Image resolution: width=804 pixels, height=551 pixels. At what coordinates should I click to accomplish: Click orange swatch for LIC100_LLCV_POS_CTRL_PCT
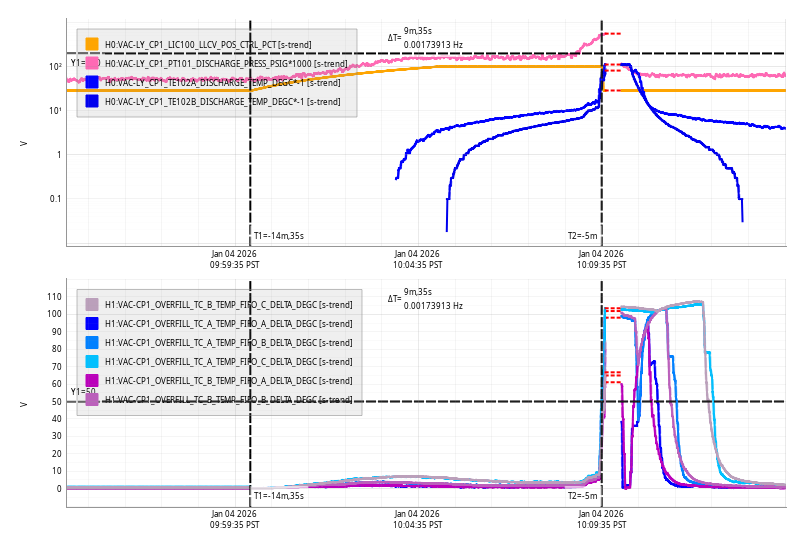pos(92,44)
